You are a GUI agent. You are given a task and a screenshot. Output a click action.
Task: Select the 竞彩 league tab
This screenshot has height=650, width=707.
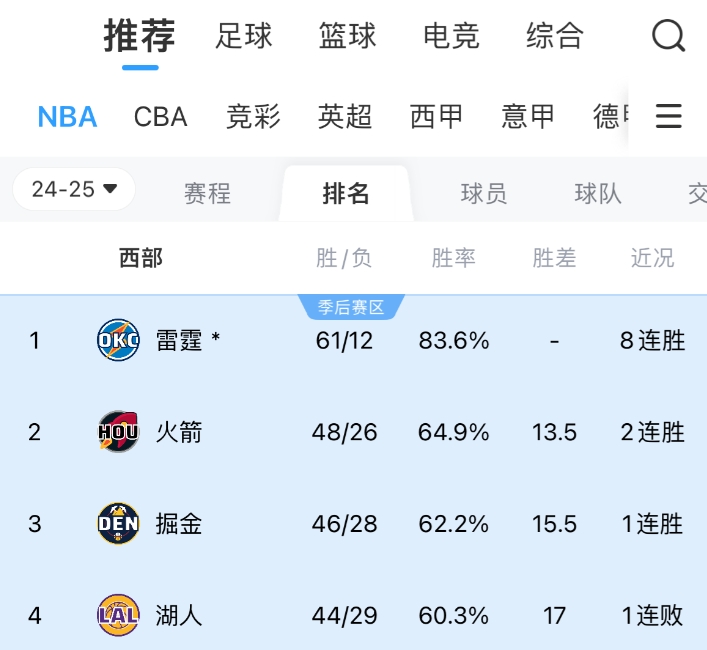click(x=253, y=117)
